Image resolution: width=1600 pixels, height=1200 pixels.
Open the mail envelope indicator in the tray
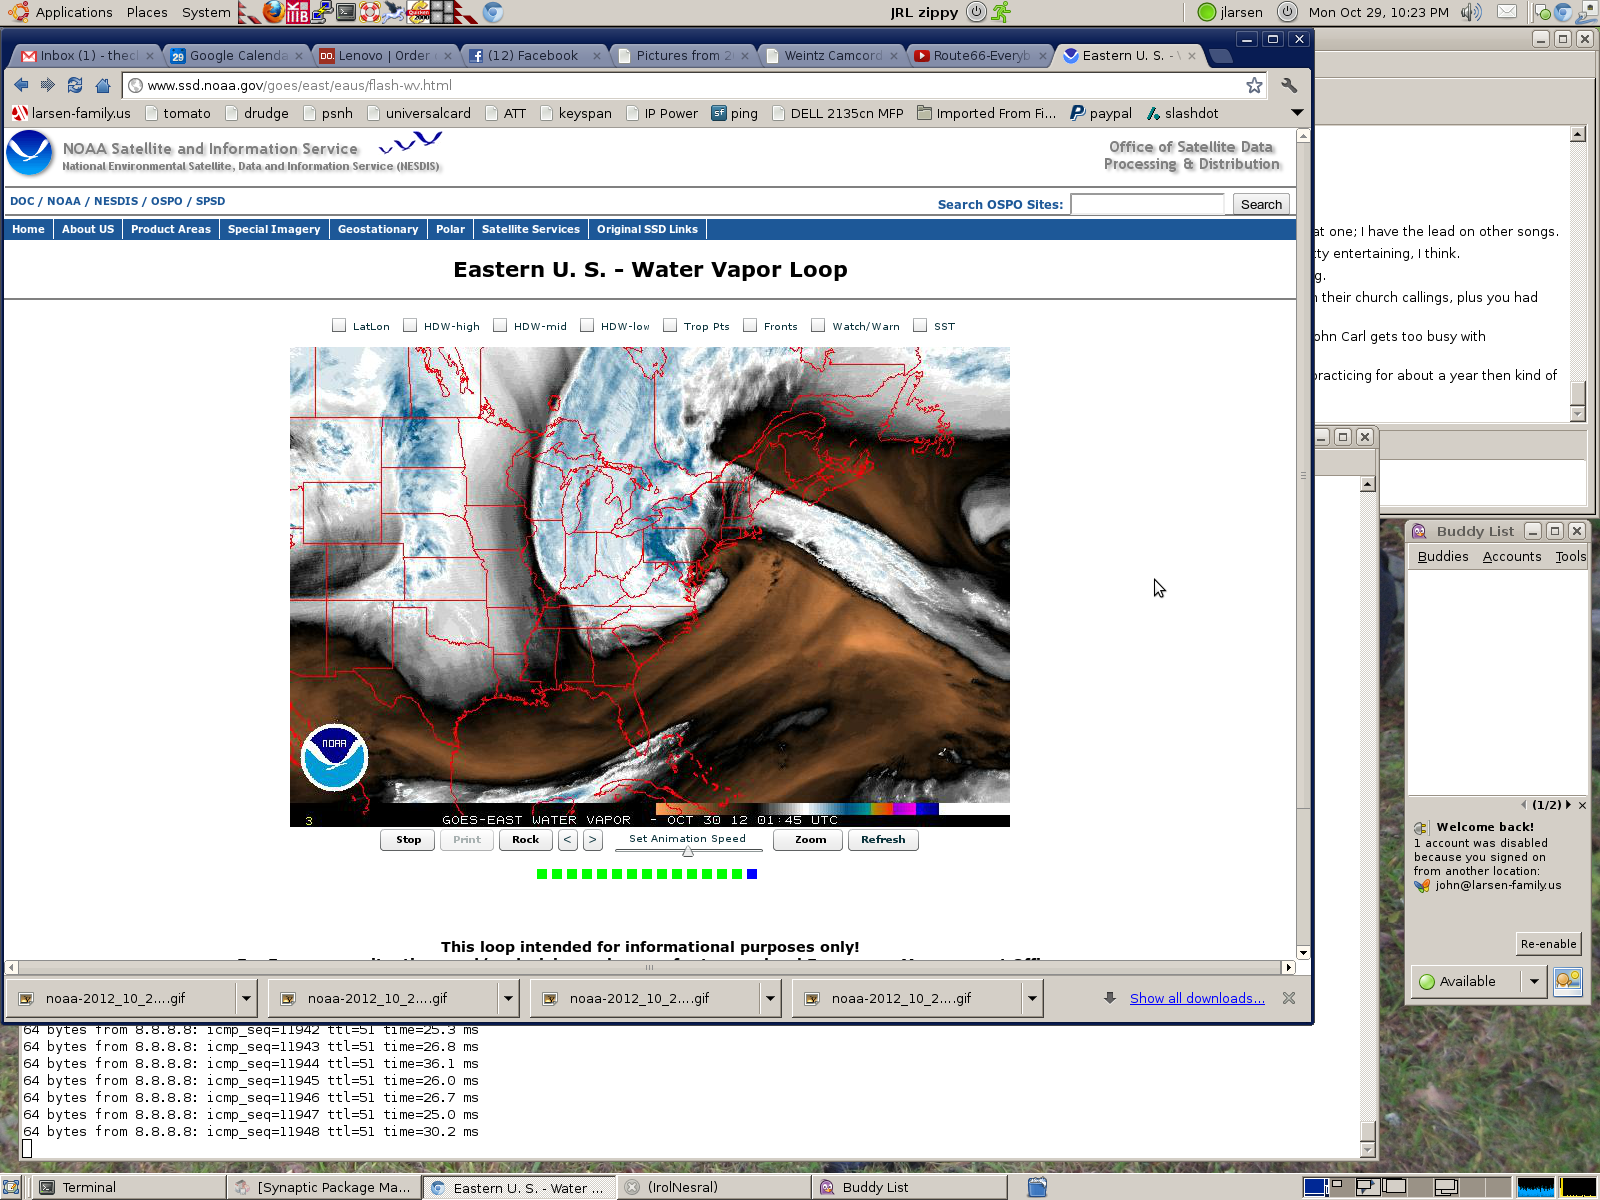(1507, 12)
